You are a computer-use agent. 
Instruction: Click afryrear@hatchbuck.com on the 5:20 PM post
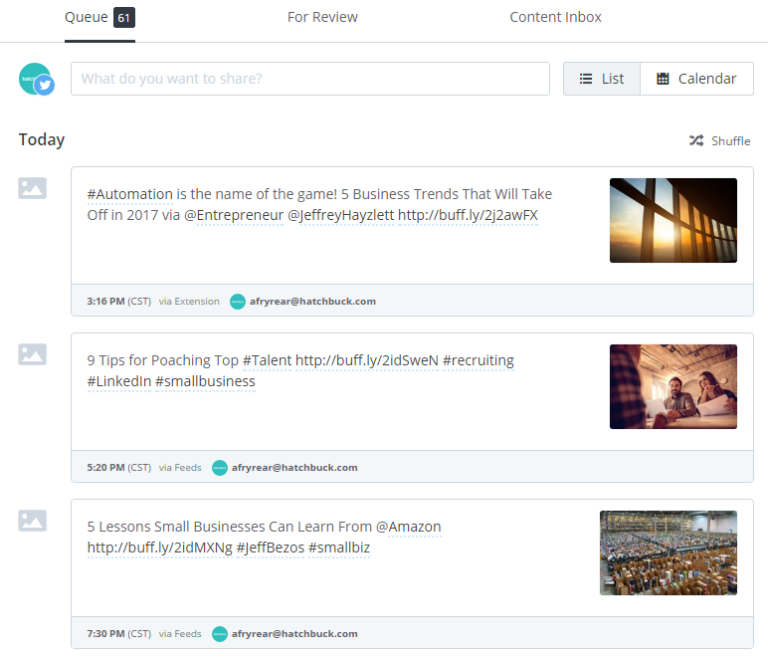tap(294, 468)
